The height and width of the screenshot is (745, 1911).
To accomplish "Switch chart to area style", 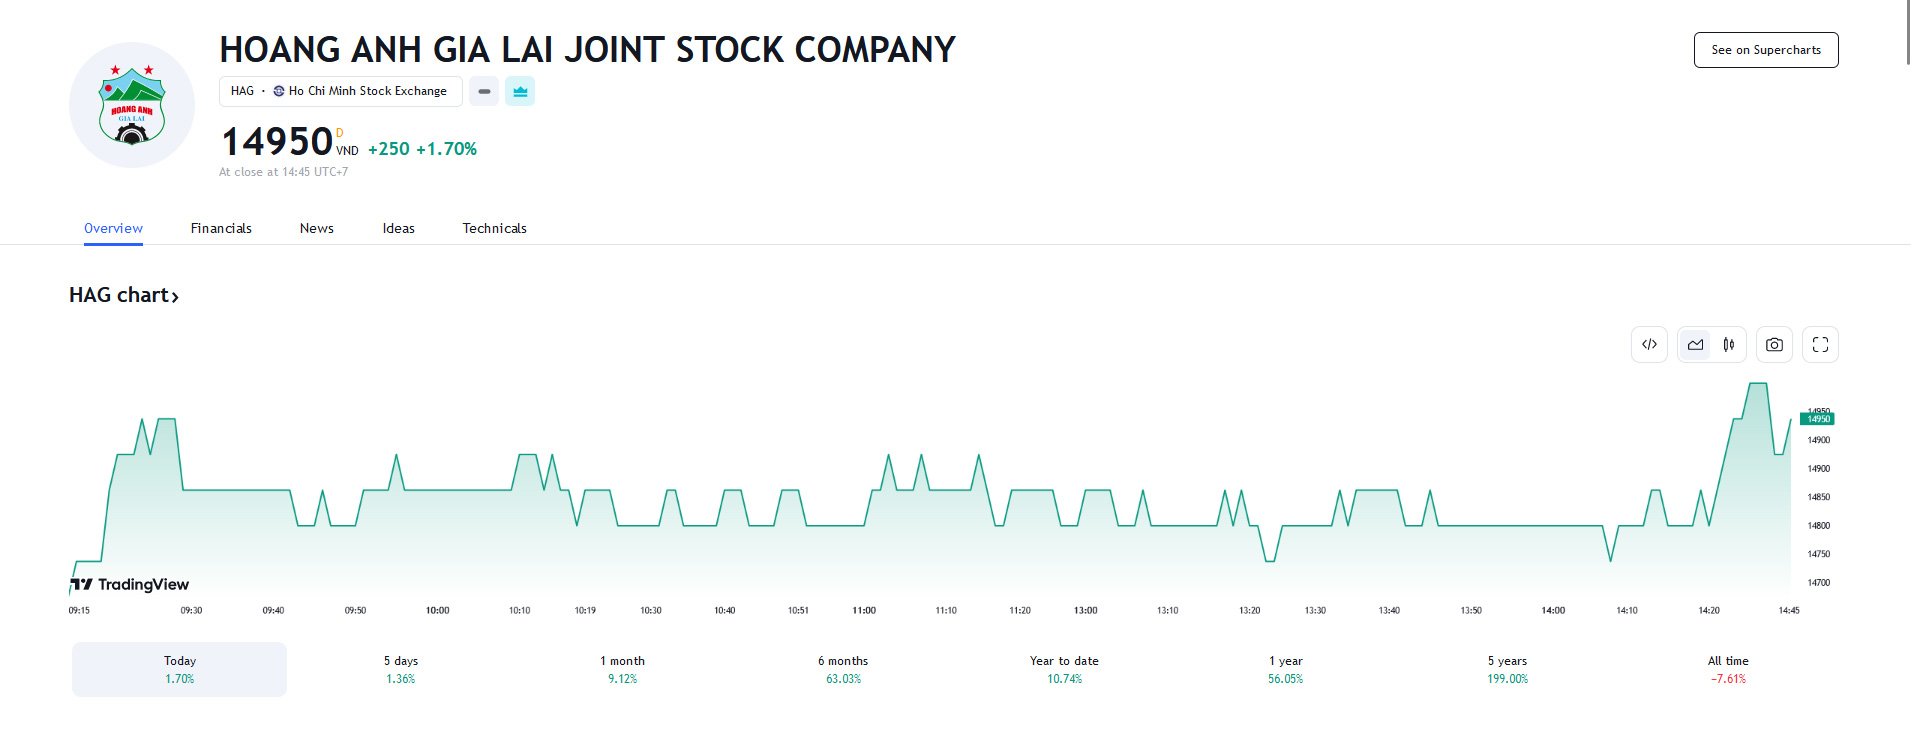I will pos(1695,345).
